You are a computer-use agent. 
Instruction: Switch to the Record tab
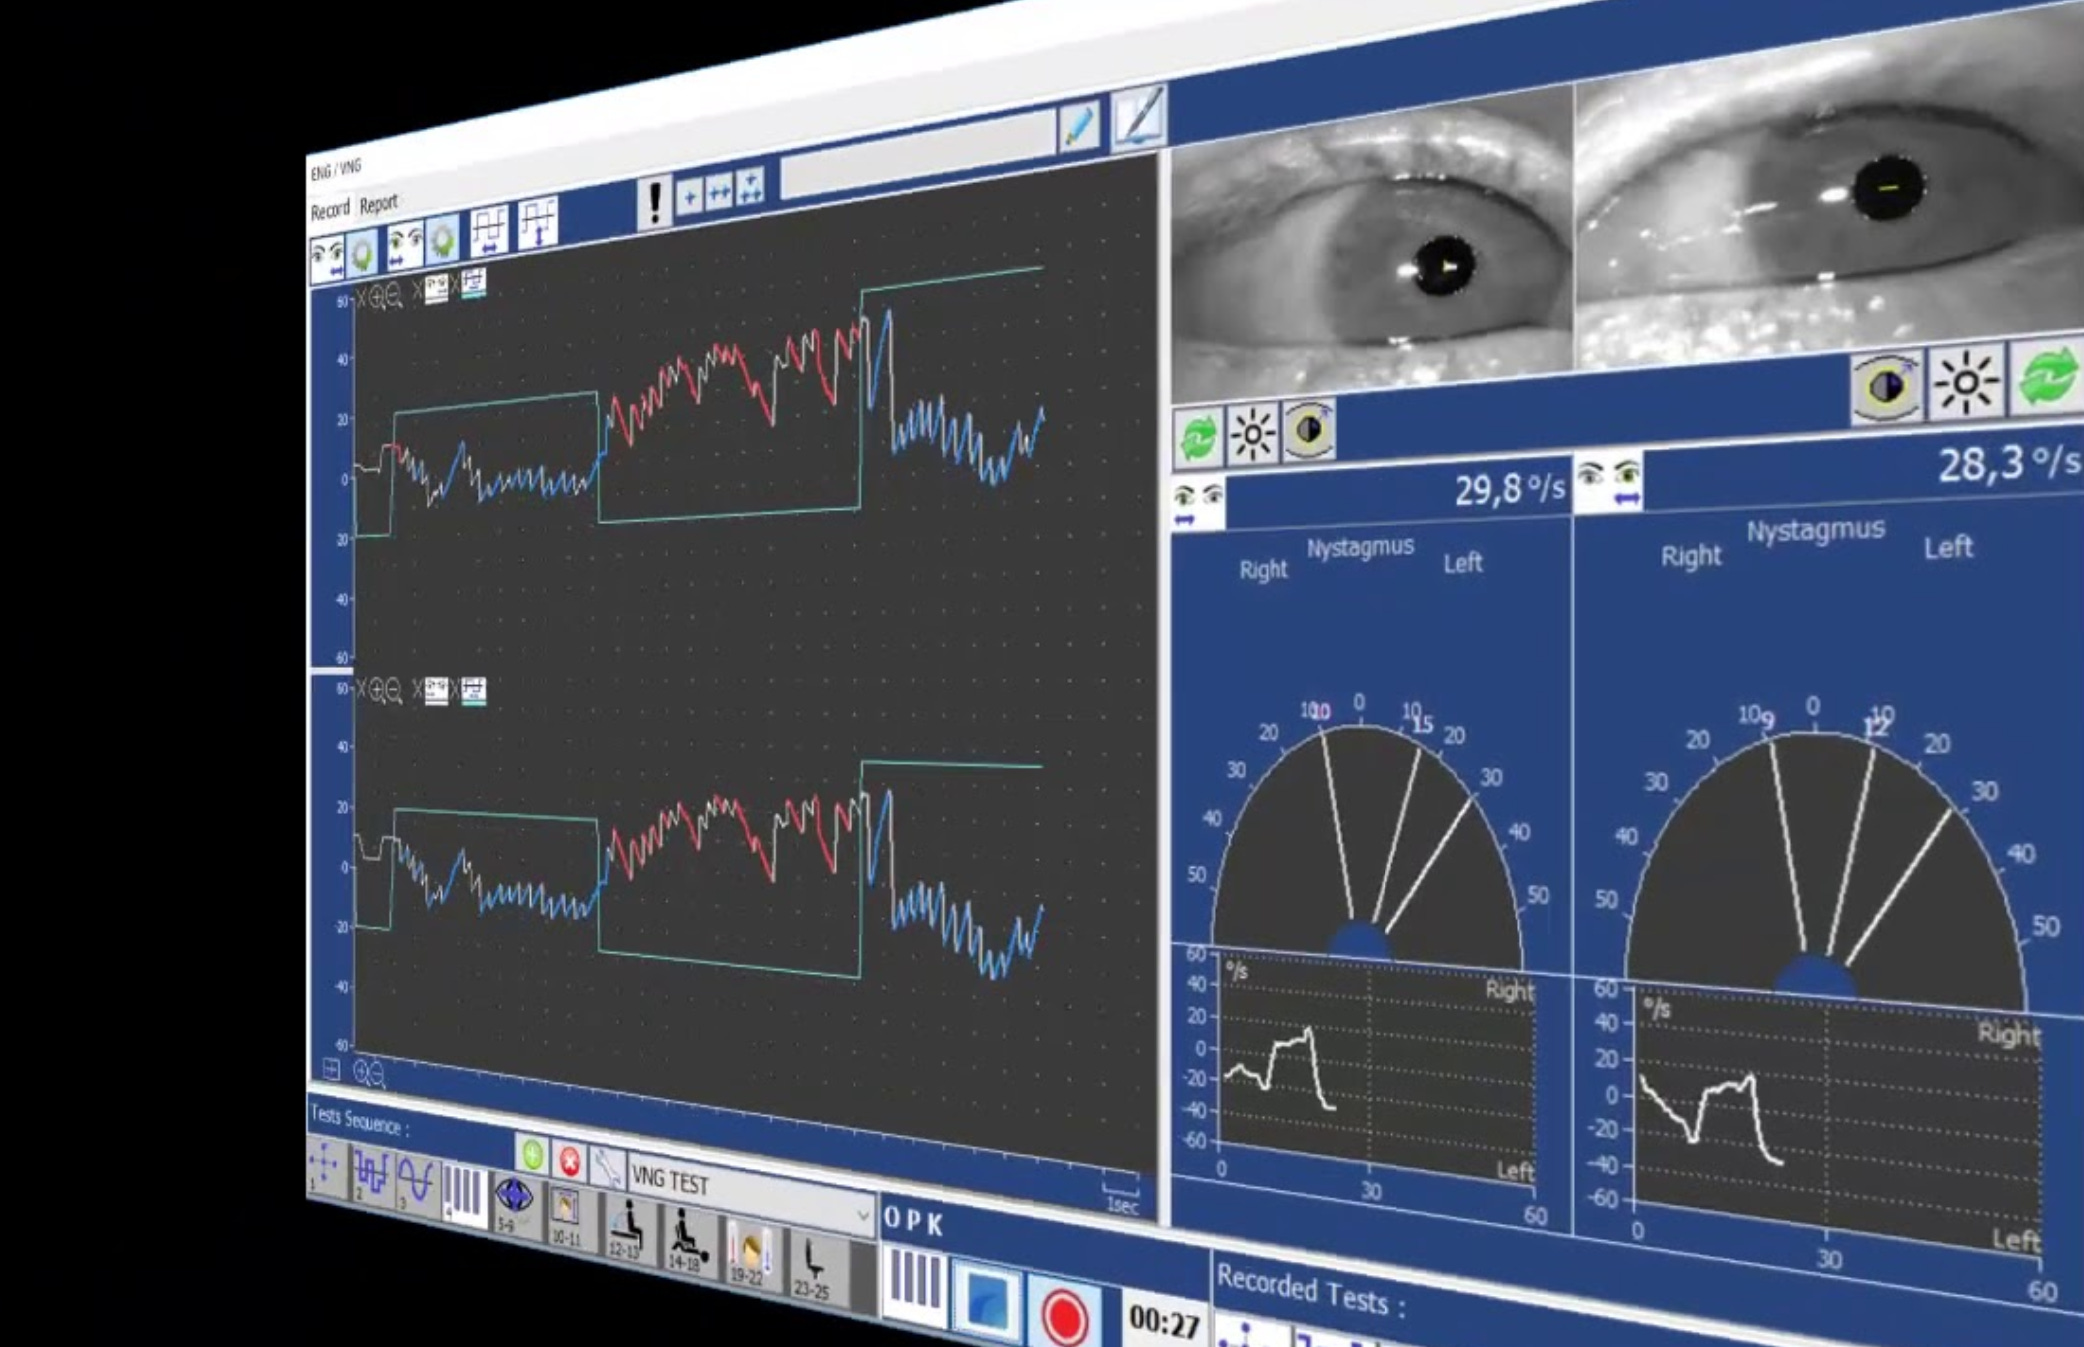(329, 210)
